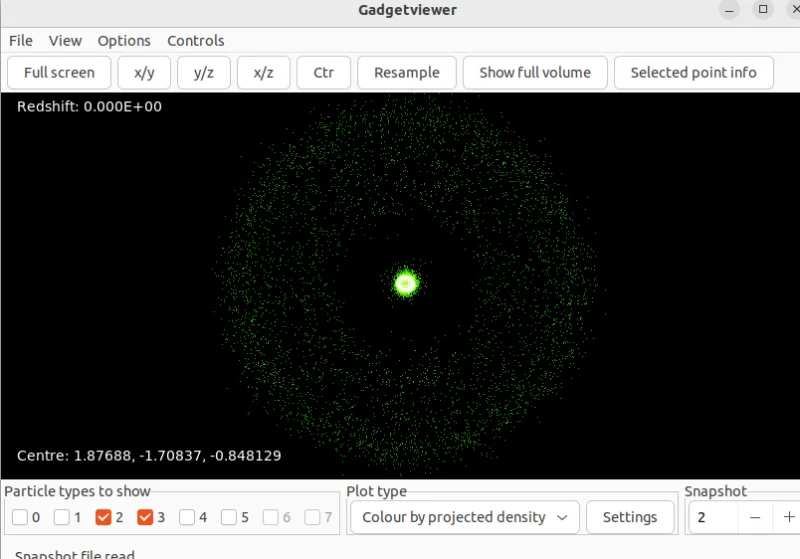
Task: Uncheck particle type 3 checkbox
Action: pyautogui.click(x=145, y=517)
